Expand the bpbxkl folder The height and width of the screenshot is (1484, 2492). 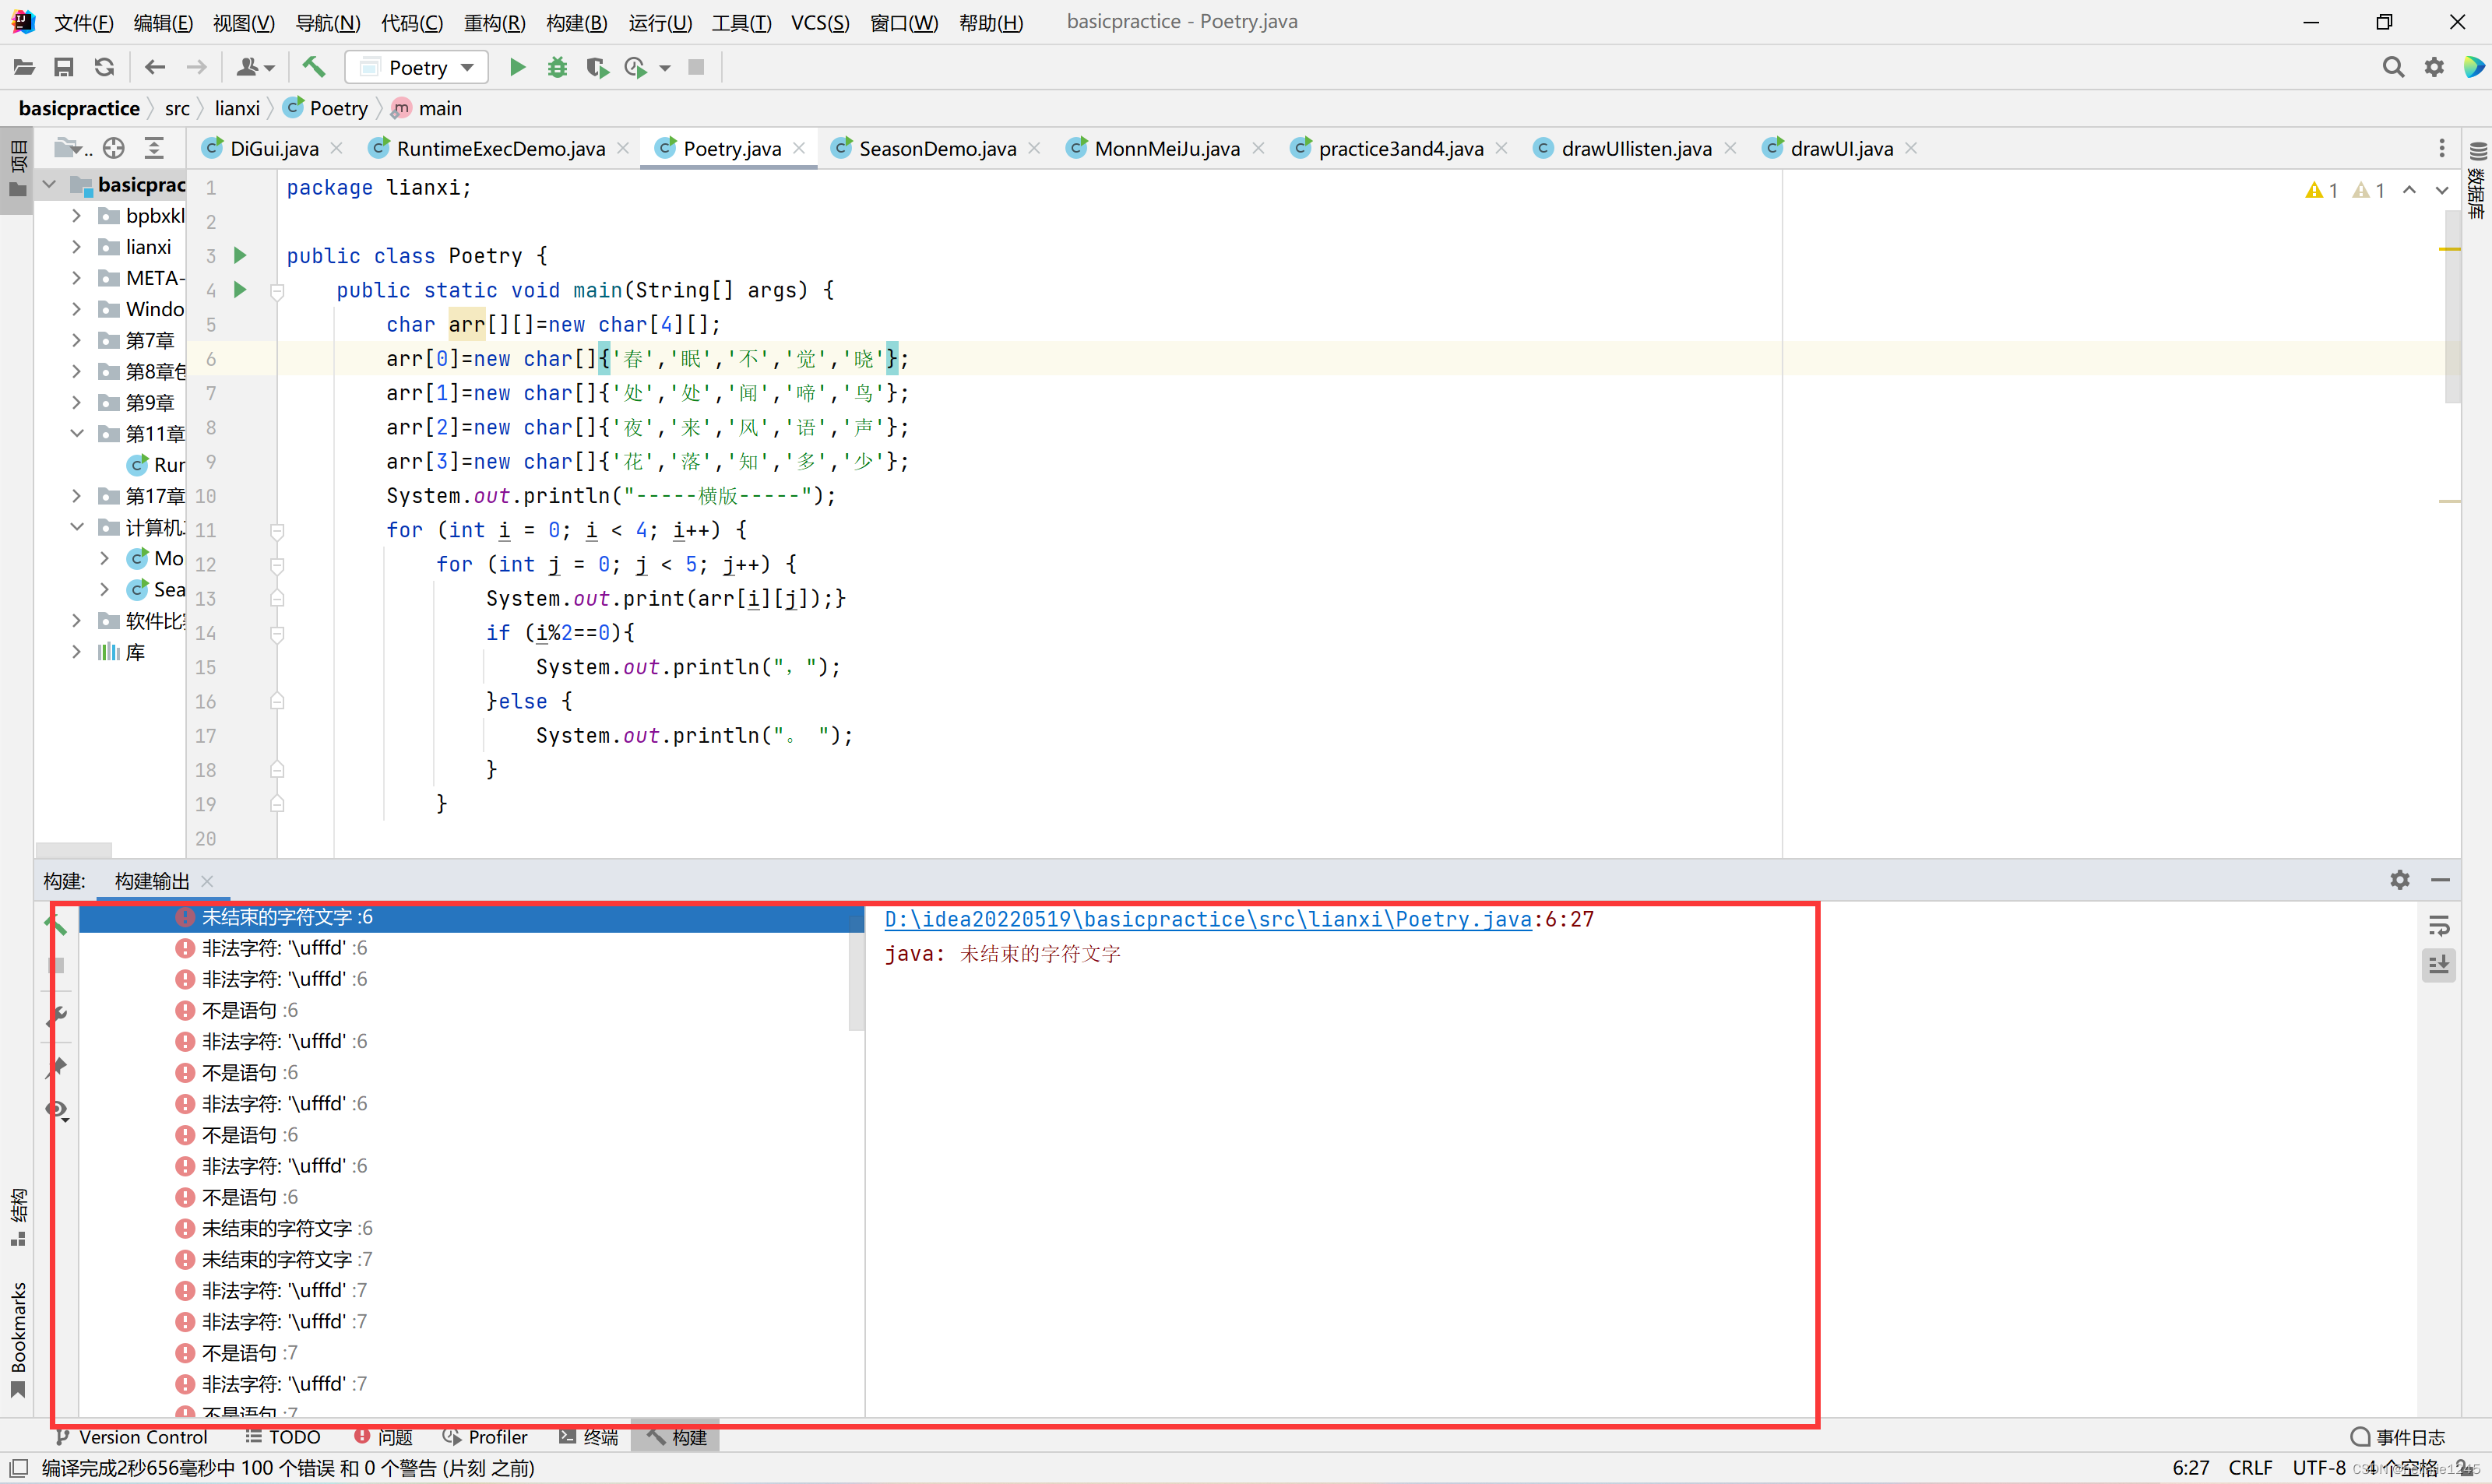(x=76, y=215)
